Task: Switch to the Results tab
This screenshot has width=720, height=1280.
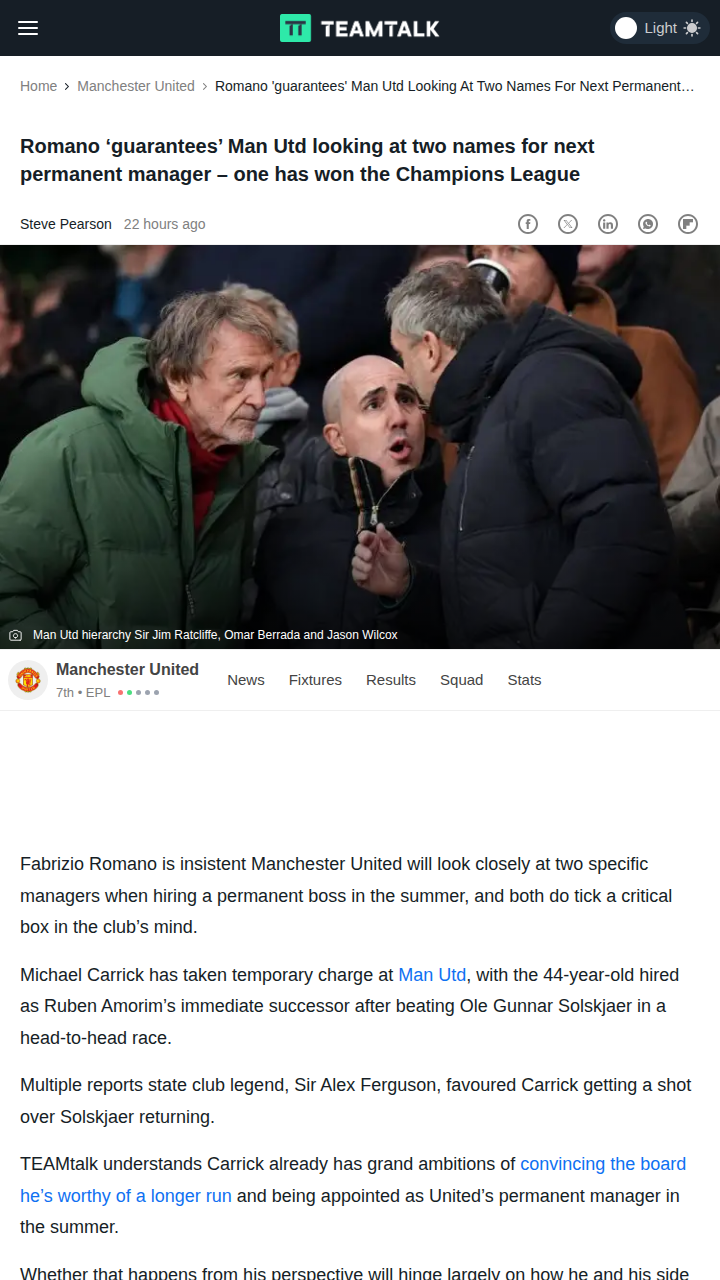Action: (x=391, y=680)
